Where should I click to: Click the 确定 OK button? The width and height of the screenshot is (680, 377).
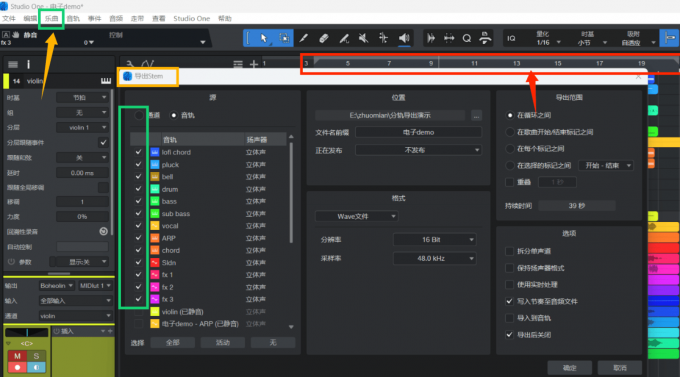pyautogui.click(x=569, y=368)
